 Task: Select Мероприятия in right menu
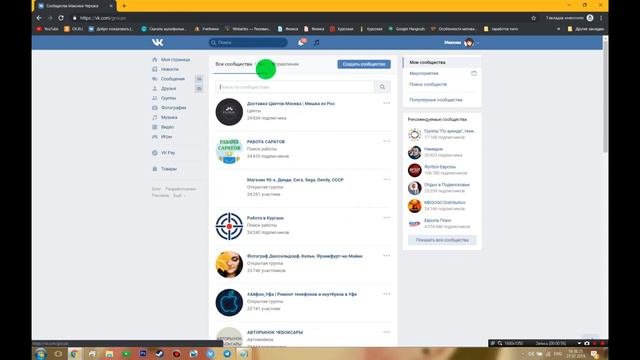424,73
